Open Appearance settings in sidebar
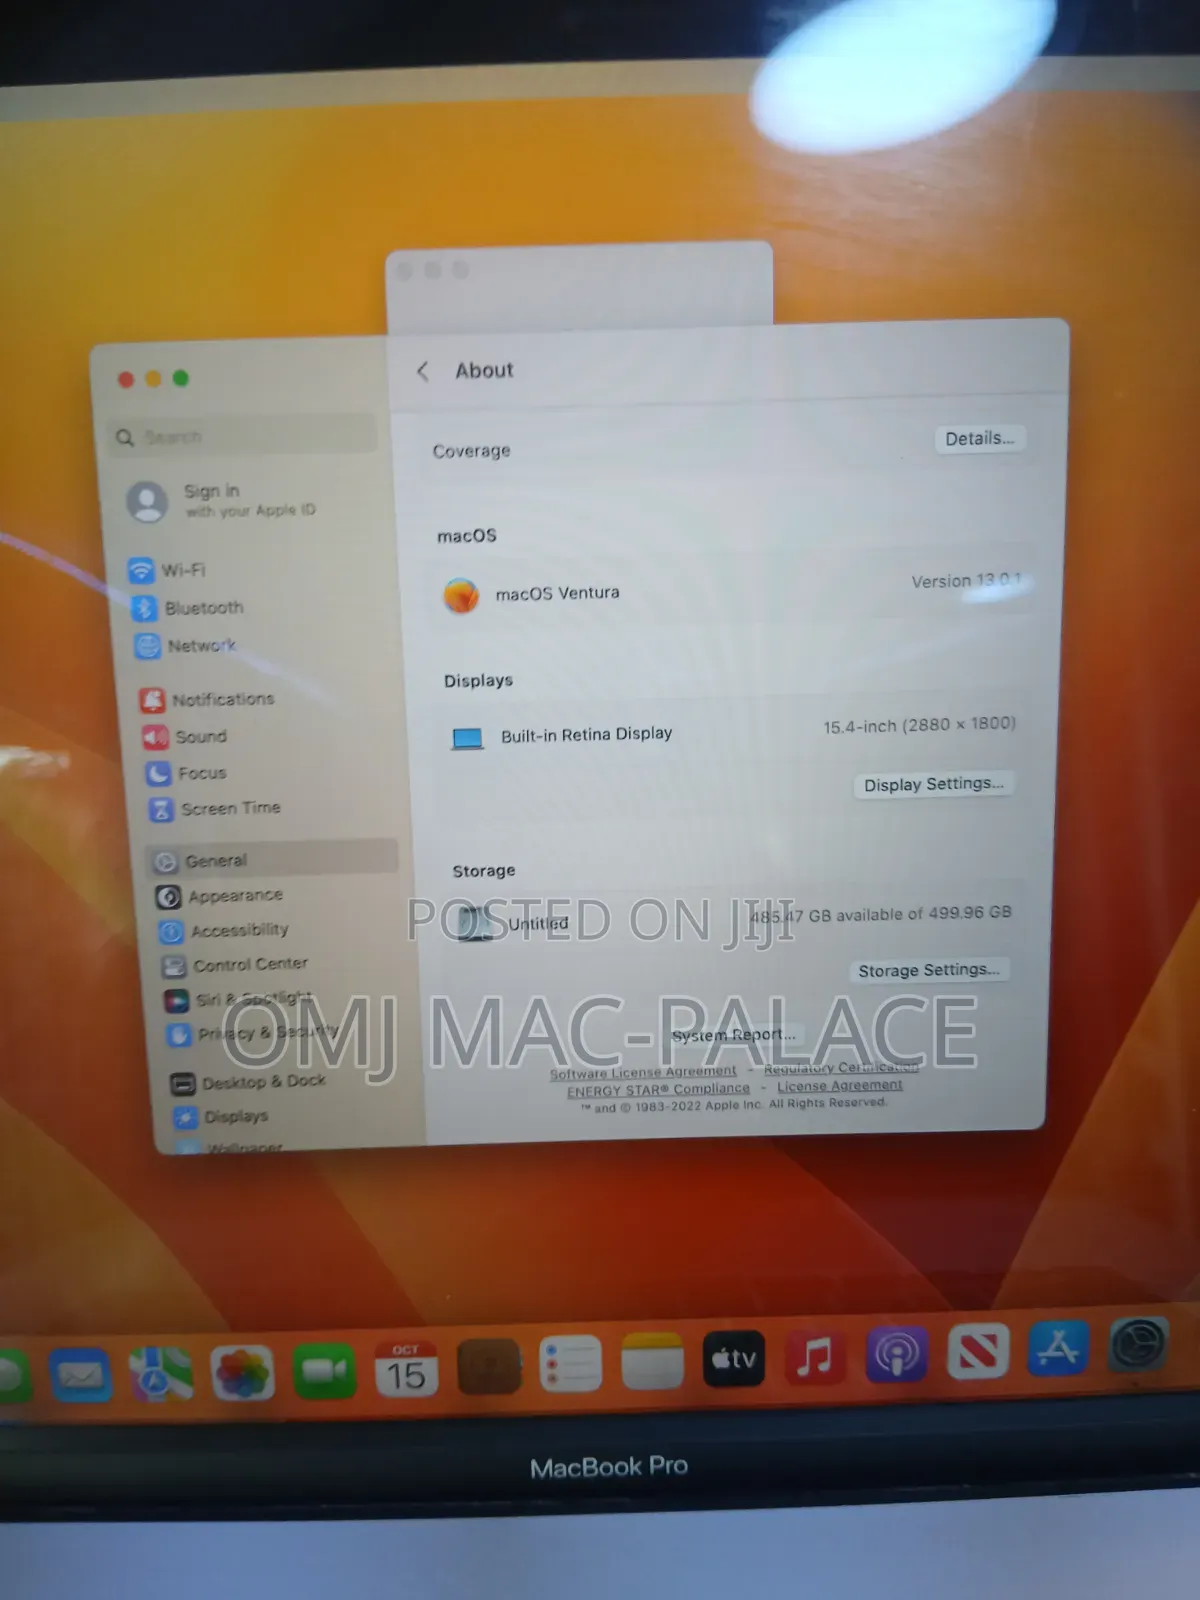The height and width of the screenshot is (1600, 1200). (x=221, y=896)
